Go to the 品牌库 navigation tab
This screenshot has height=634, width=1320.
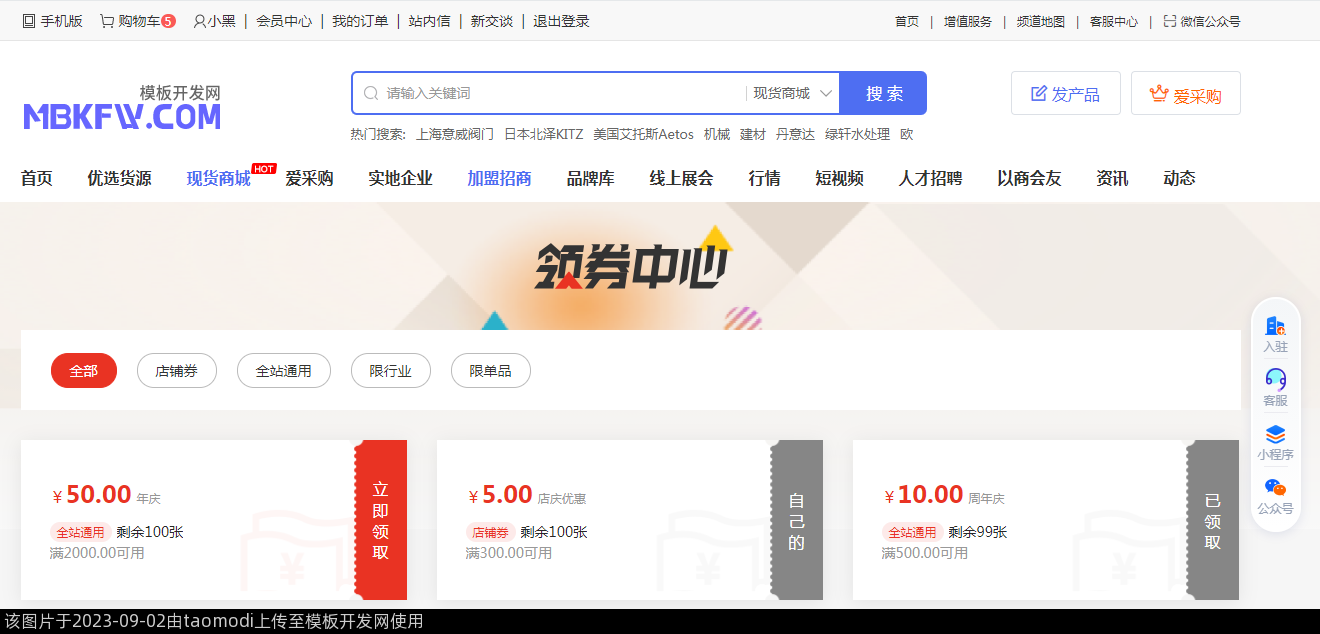pos(590,179)
